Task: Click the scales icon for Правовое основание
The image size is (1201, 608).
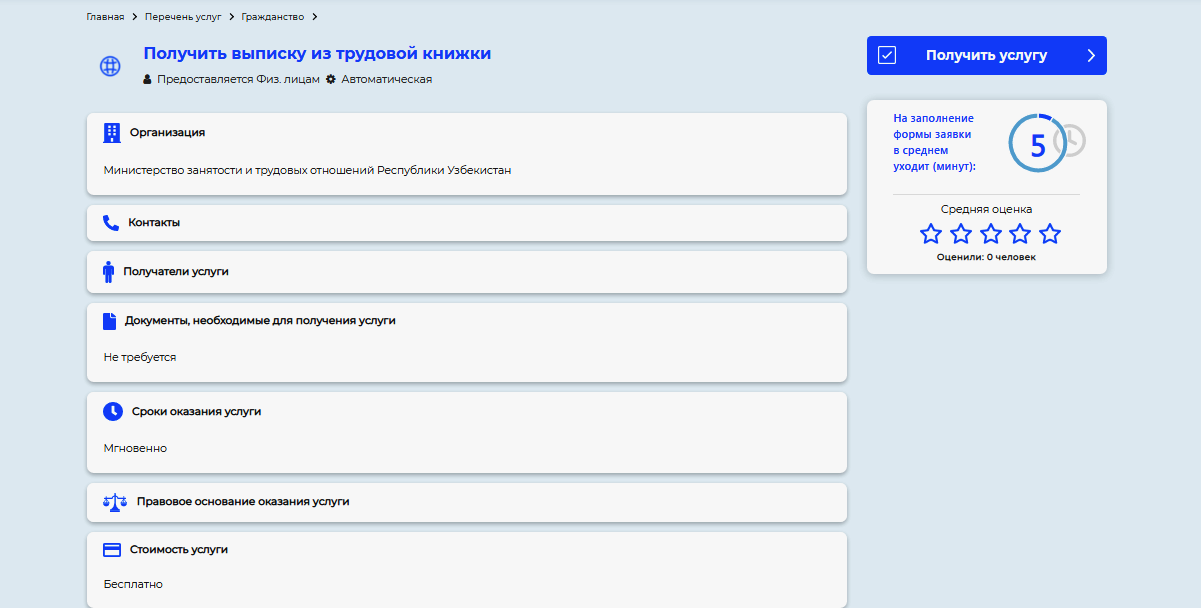Action: 115,501
